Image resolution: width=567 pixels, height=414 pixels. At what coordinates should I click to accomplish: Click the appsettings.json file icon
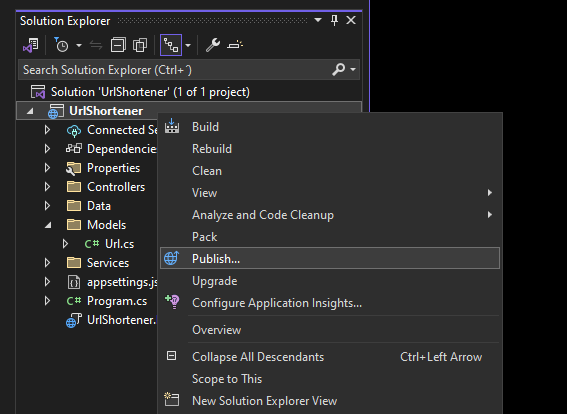pyautogui.click(x=74, y=282)
